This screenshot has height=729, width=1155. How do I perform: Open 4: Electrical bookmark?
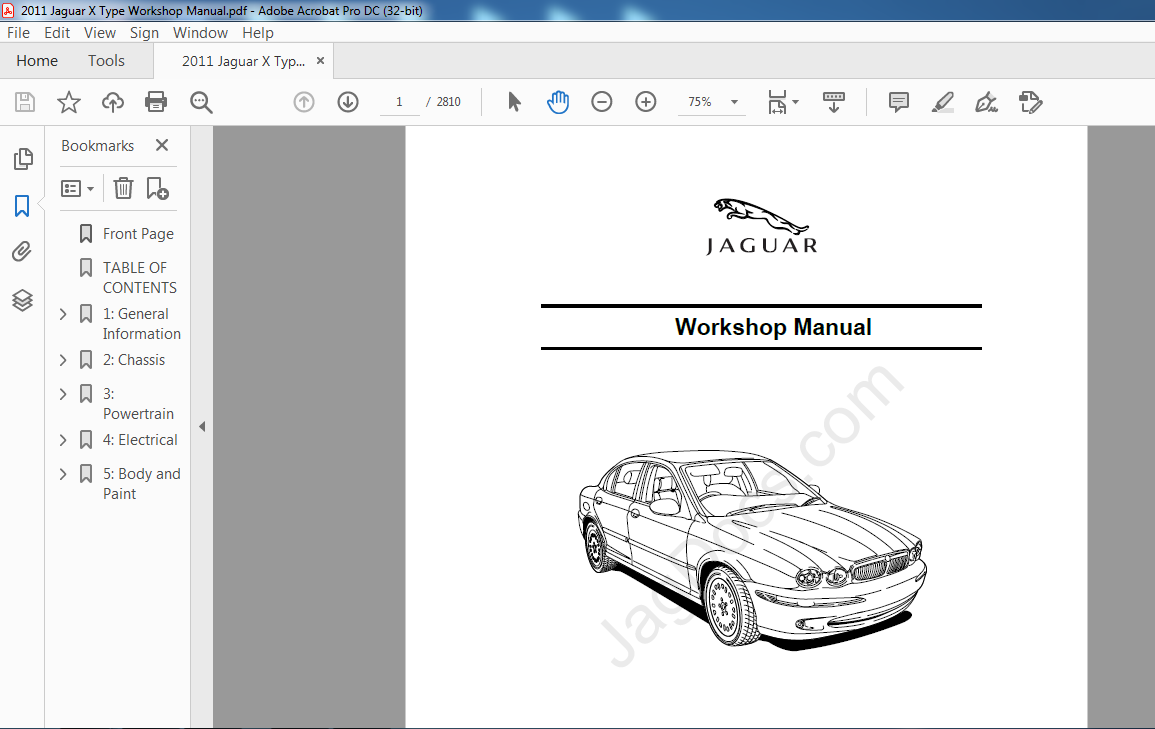(x=140, y=440)
